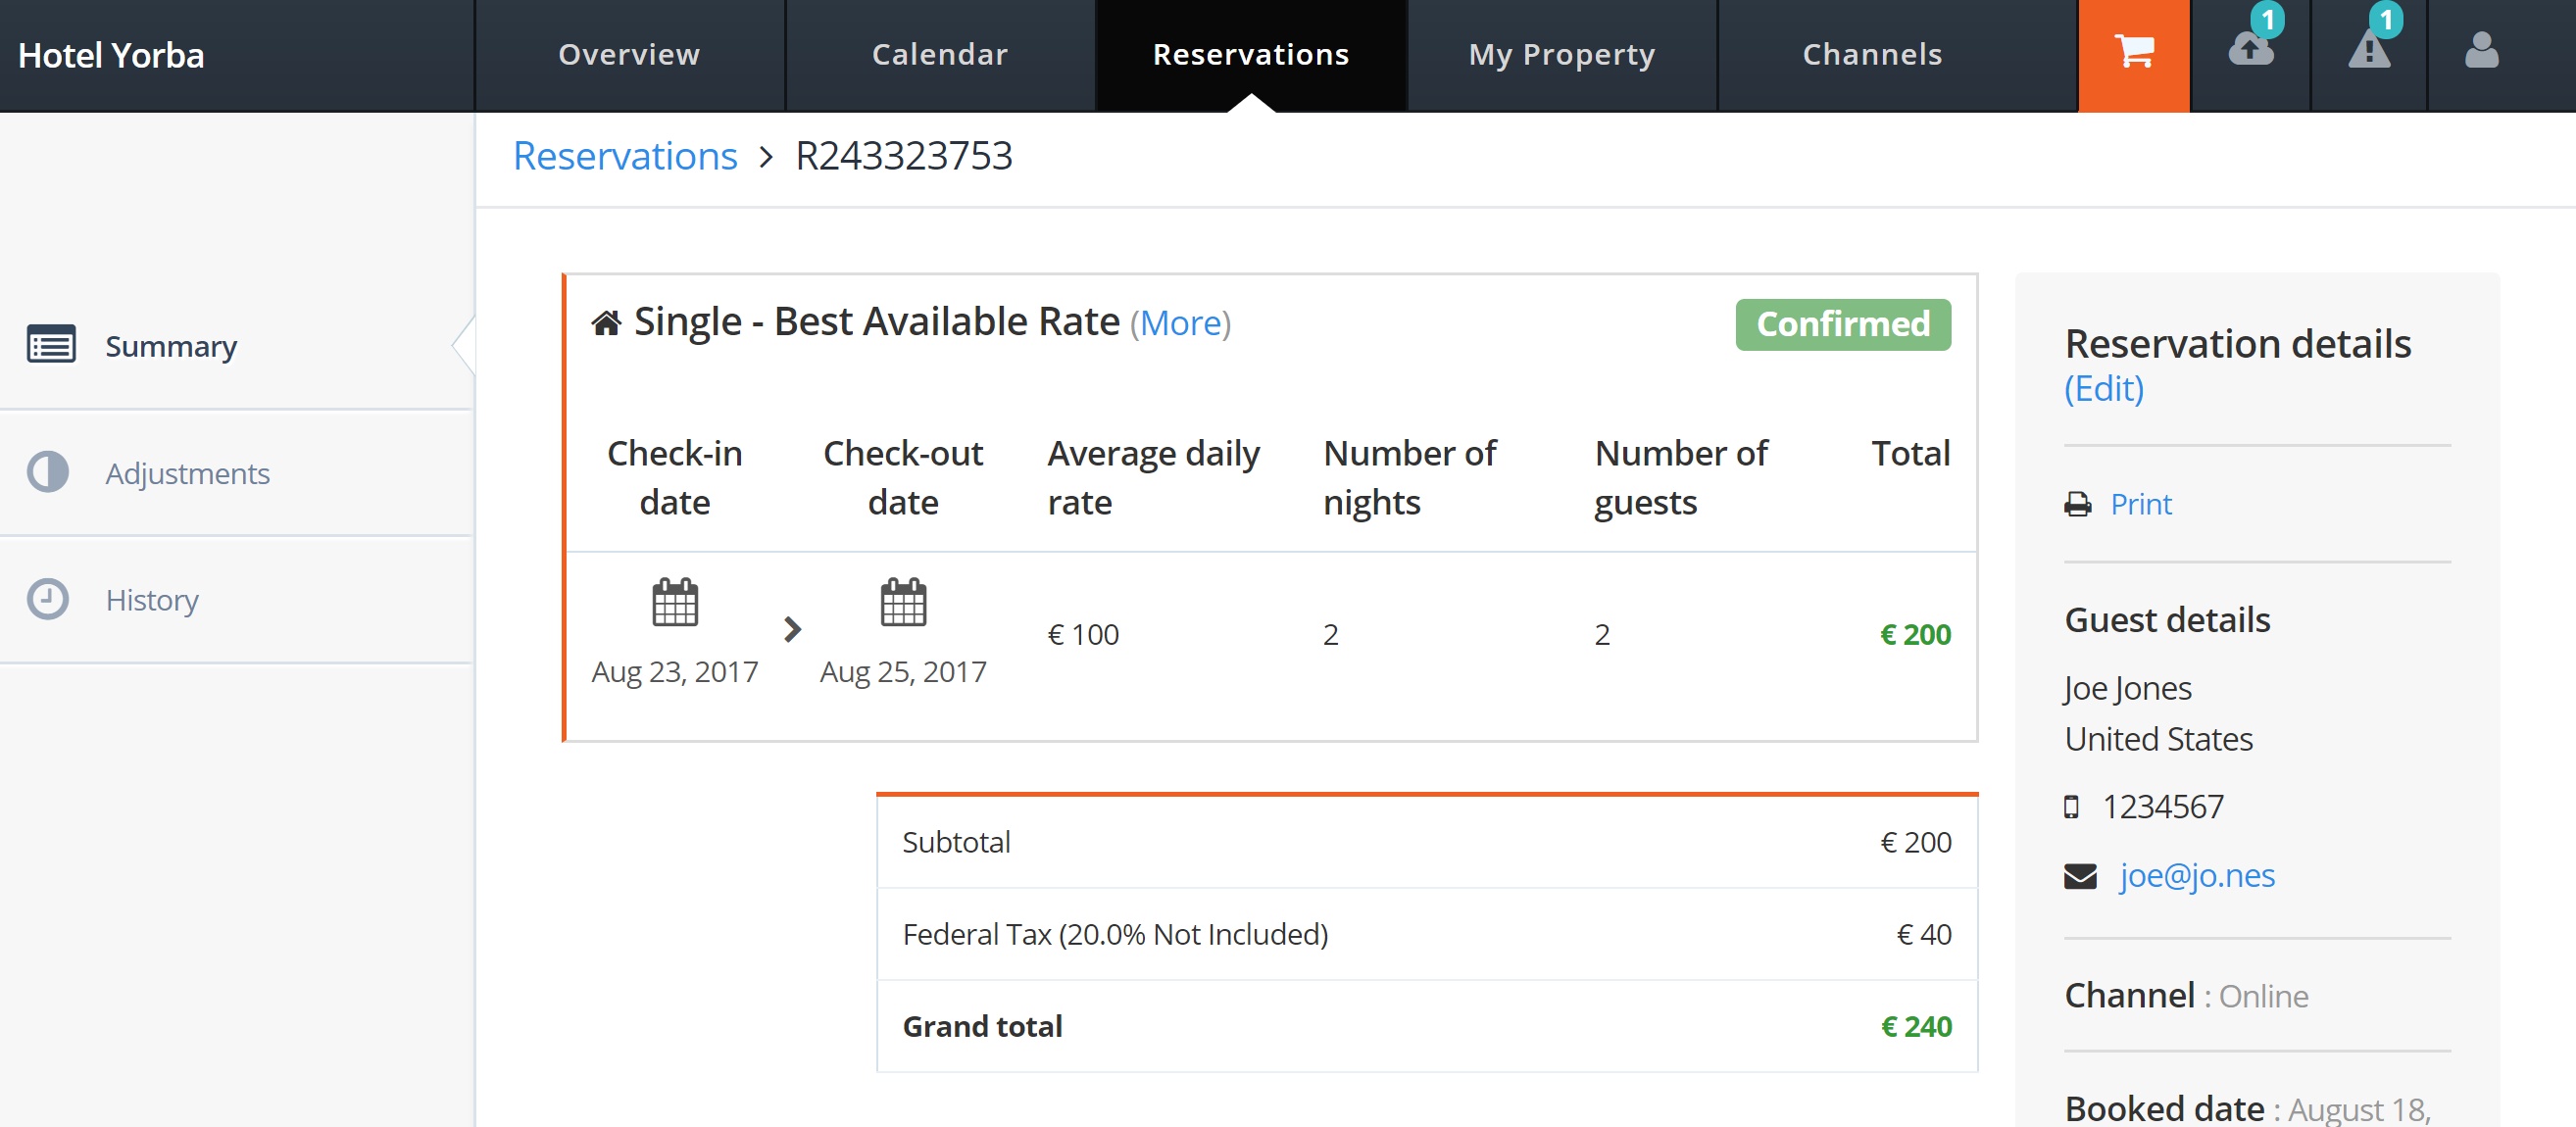Click the Channel : Online entry

pos(2186,996)
